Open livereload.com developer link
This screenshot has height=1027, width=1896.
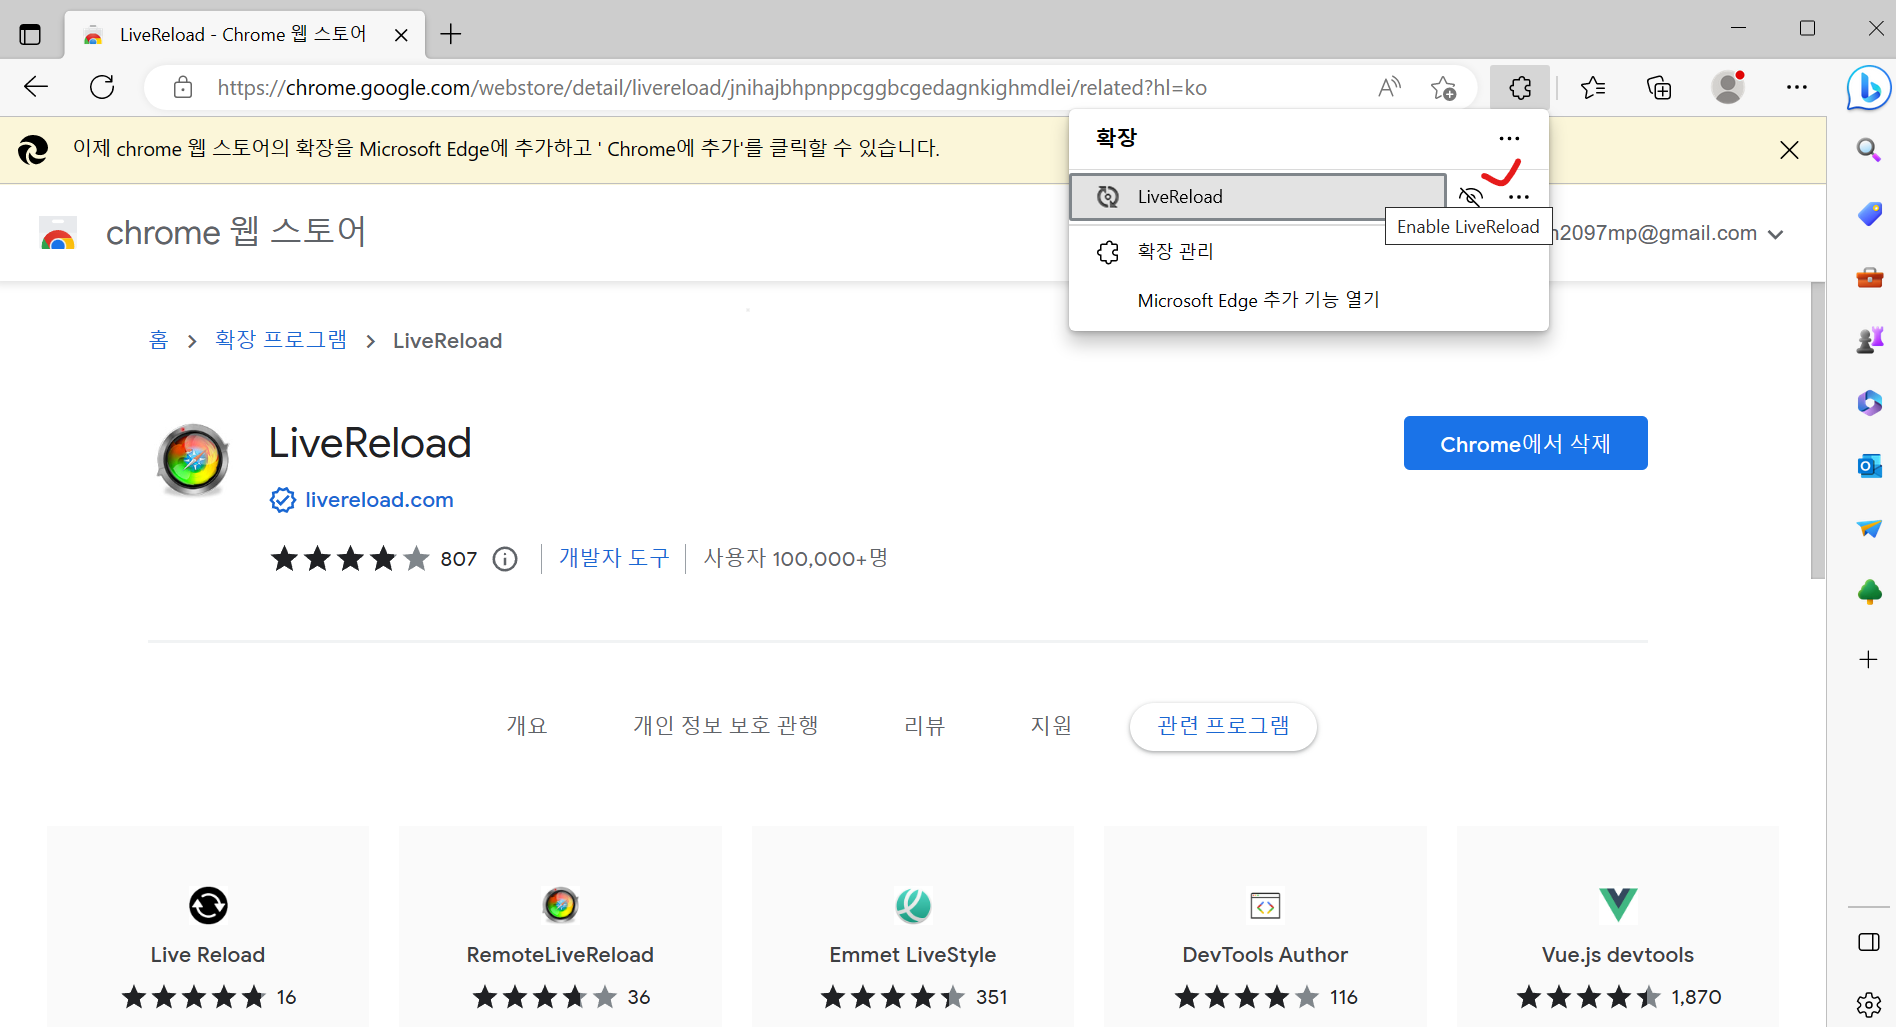pos(379,500)
